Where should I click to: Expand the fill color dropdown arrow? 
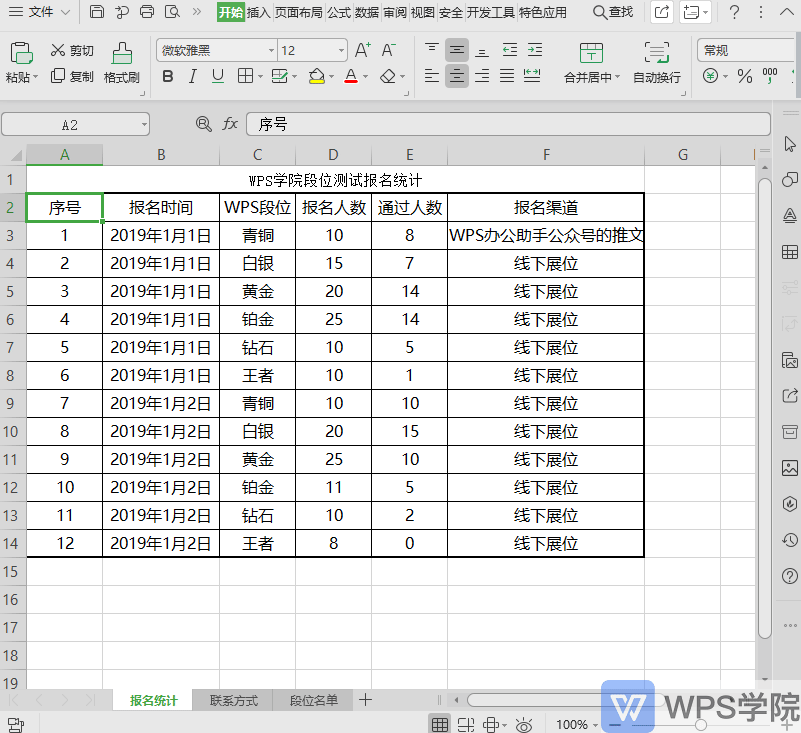(331, 77)
